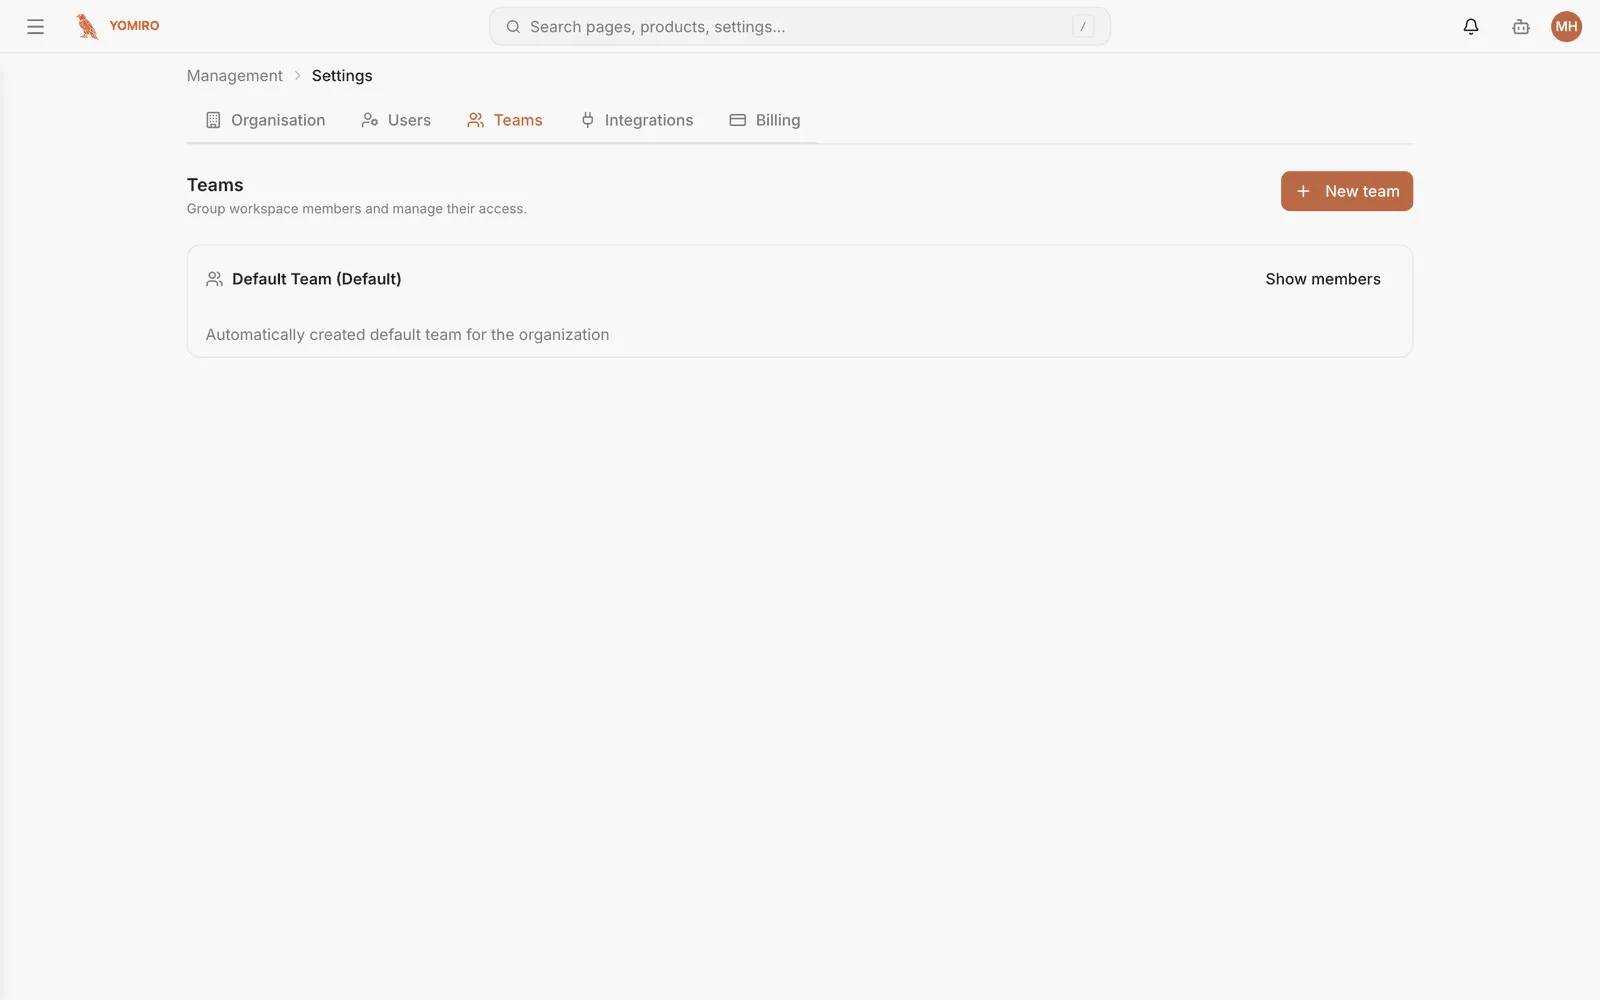Image resolution: width=1600 pixels, height=1000 pixels.
Task: Click the search magnifier icon
Action: (x=513, y=27)
